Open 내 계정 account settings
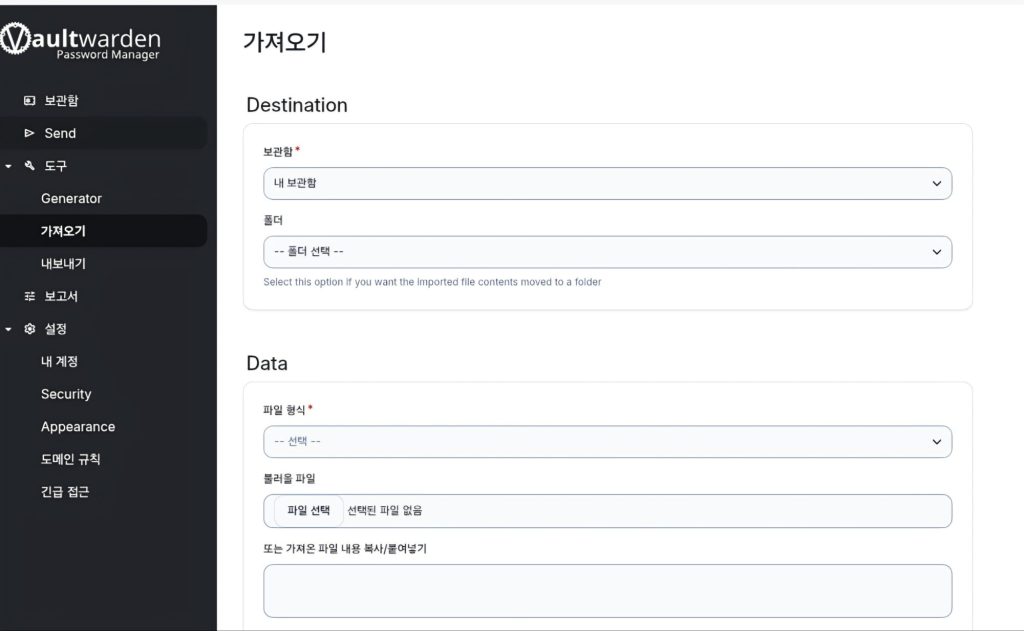The width and height of the screenshot is (1024, 631). 59,362
